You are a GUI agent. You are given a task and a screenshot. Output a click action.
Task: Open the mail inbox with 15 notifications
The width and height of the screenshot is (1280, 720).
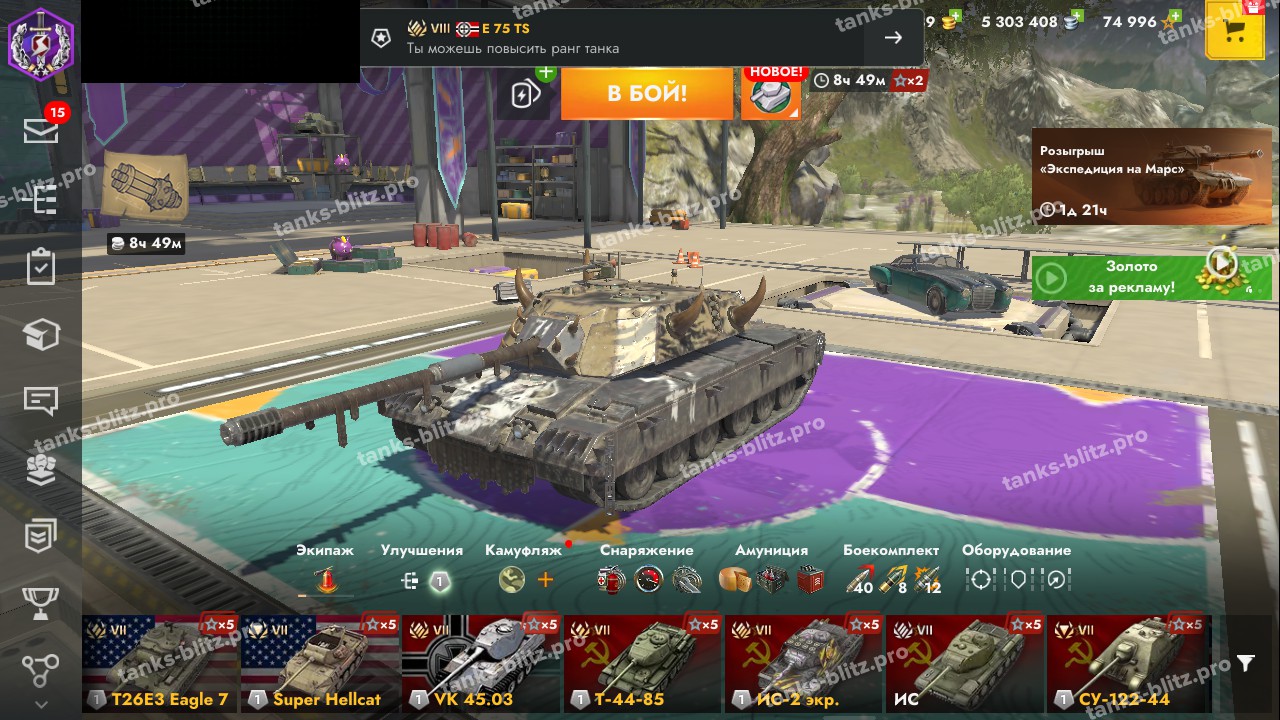pyautogui.click(x=41, y=128)
